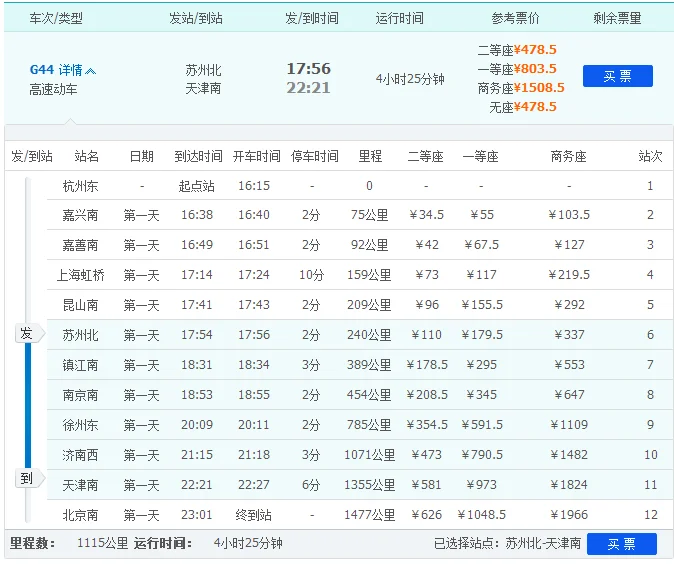Click 买票 button beside 已选择站点 at bottom
Screen dimensions: 674x564
(621, 544)
